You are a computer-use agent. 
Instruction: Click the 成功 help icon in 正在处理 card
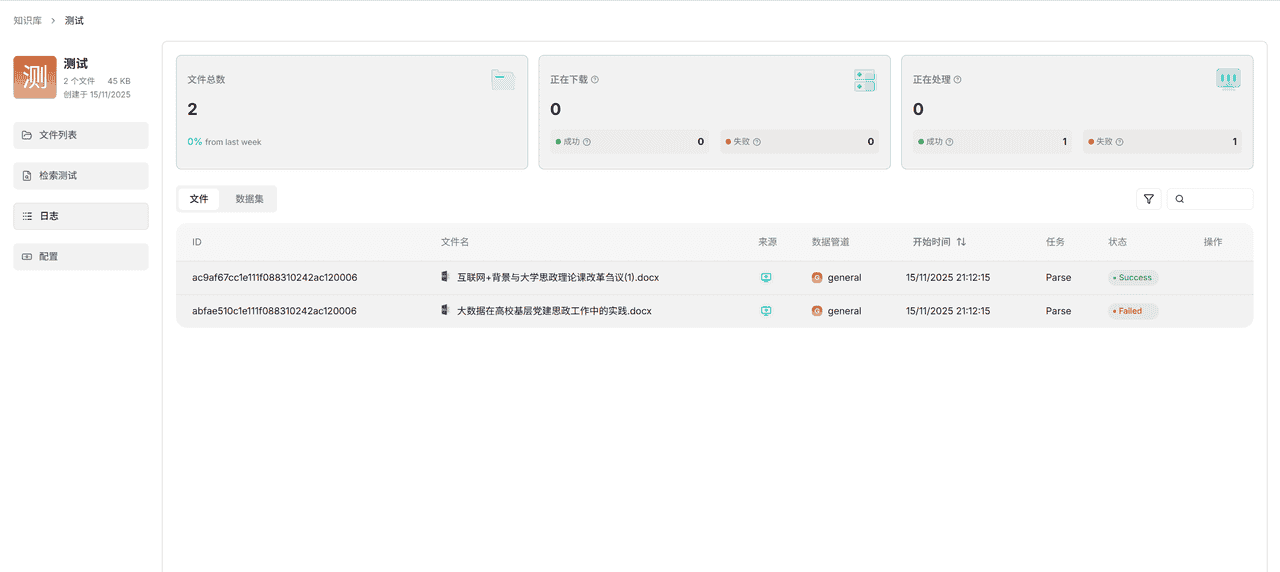[x=949, y=142]
